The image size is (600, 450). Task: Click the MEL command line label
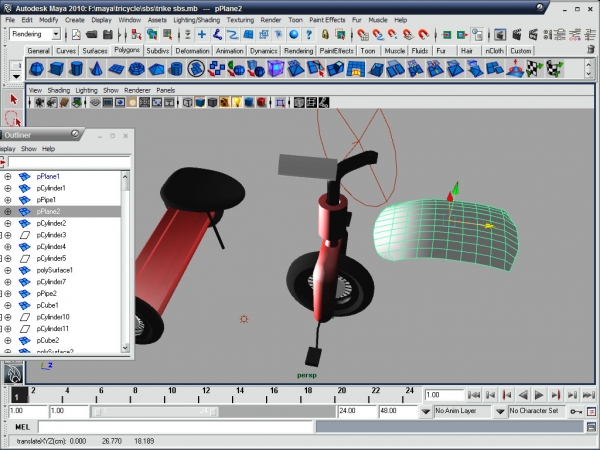pyautogui.click(x=22, y=427)
